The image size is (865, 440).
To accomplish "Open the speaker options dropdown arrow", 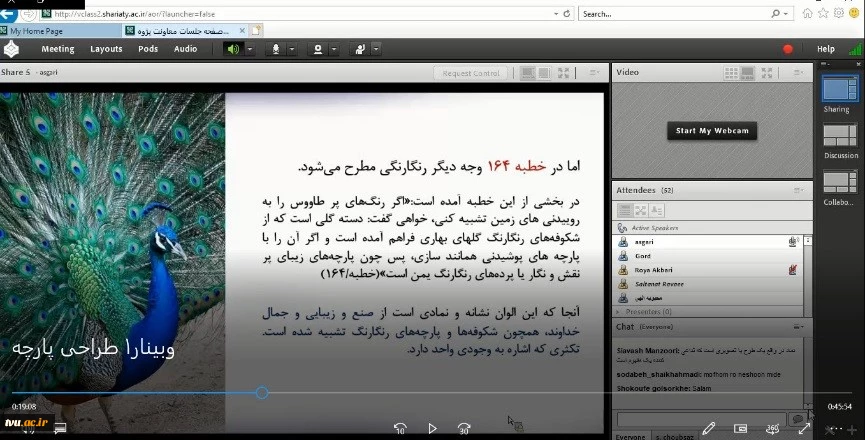I will 250,49.
